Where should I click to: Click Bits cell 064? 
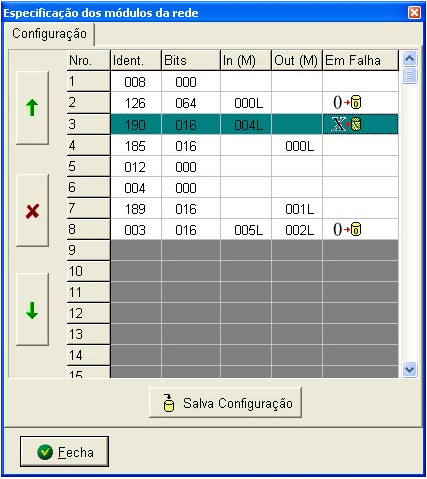[x=191, y=103]
